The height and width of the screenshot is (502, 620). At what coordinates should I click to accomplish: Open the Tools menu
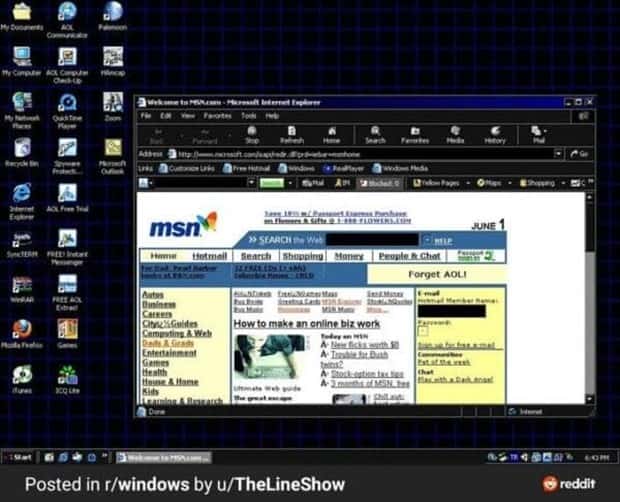coord(248,116)
